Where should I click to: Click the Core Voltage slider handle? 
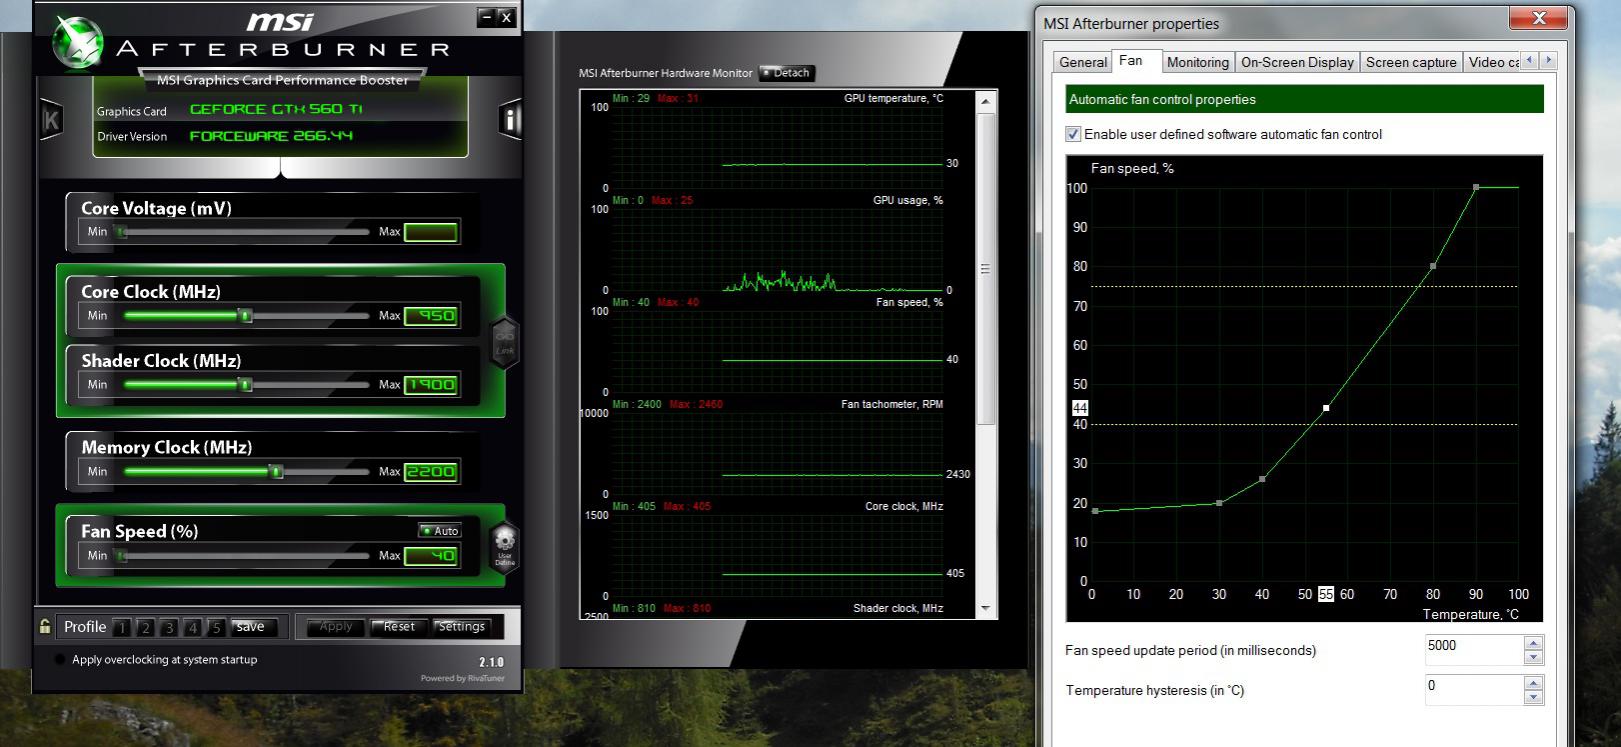click(x=122, y=232)
